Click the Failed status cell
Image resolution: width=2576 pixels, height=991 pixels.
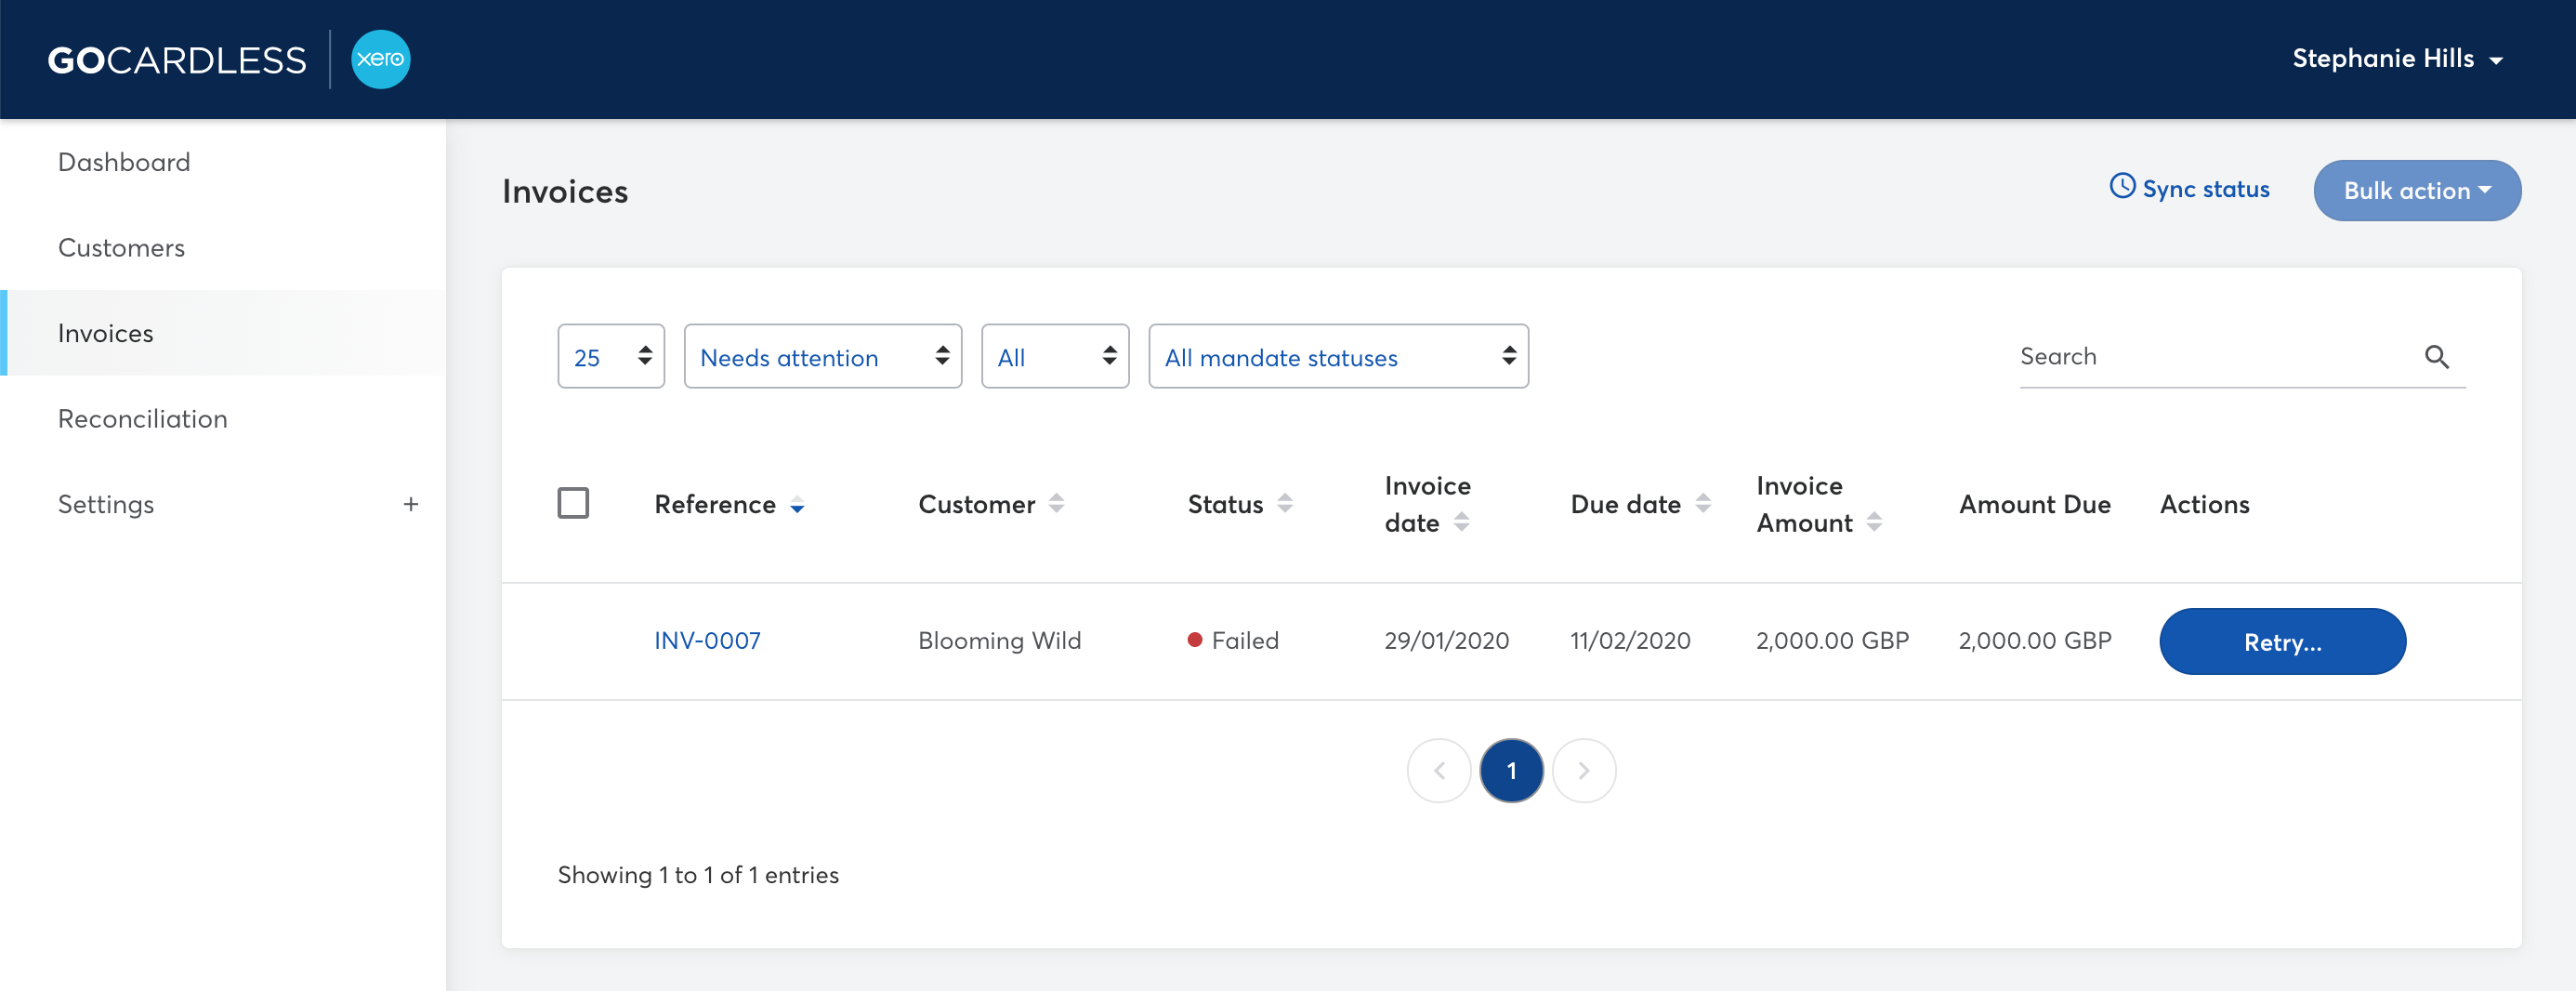1233,641
